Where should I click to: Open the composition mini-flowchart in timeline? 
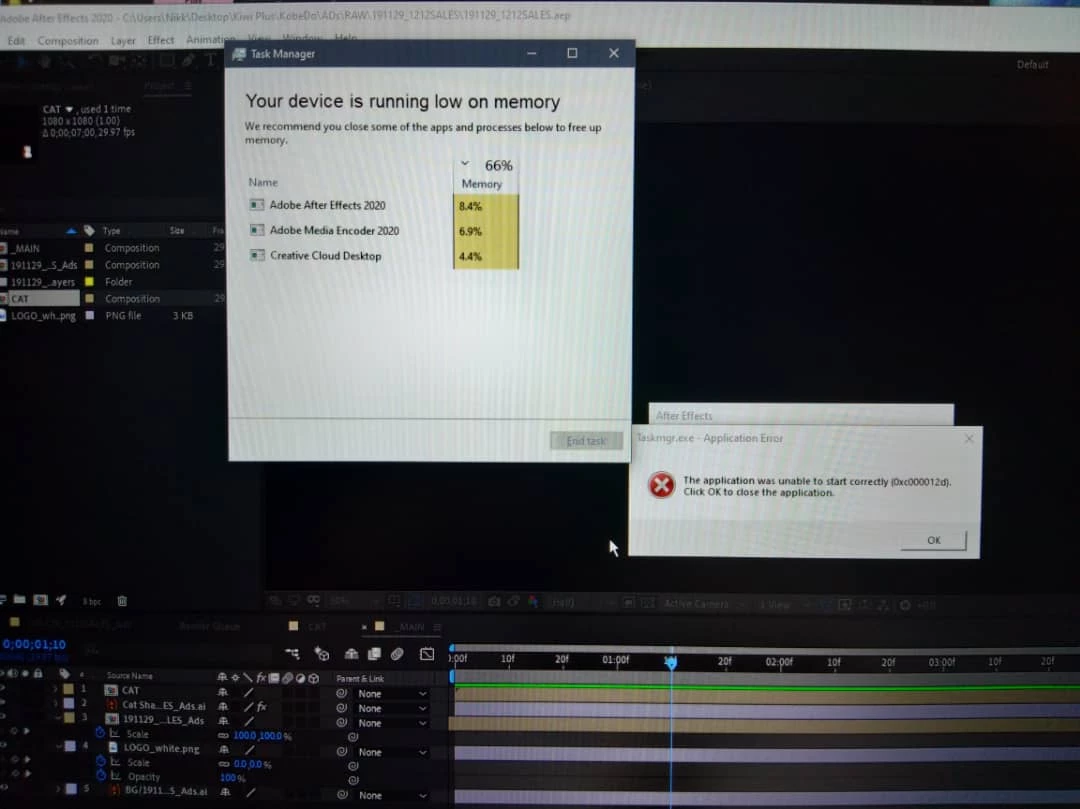(292, 653)
